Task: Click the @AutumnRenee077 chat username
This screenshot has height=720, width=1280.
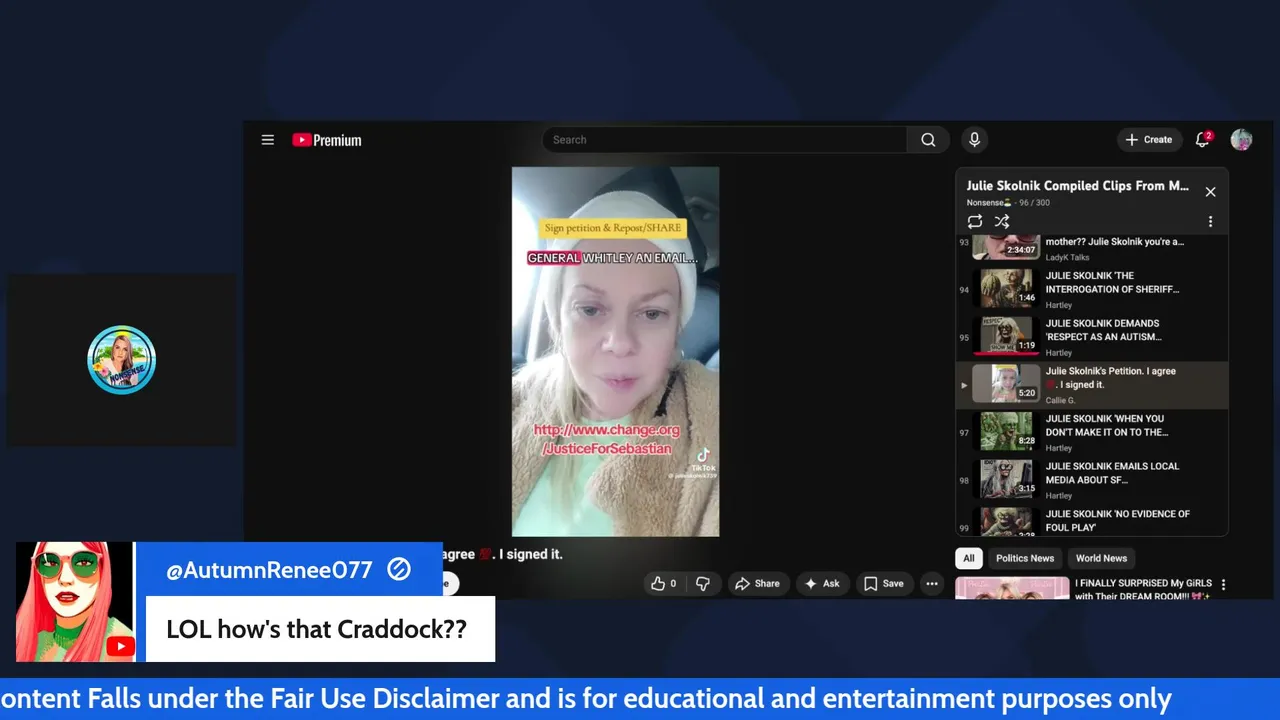Action: click(x=269, y=570)
